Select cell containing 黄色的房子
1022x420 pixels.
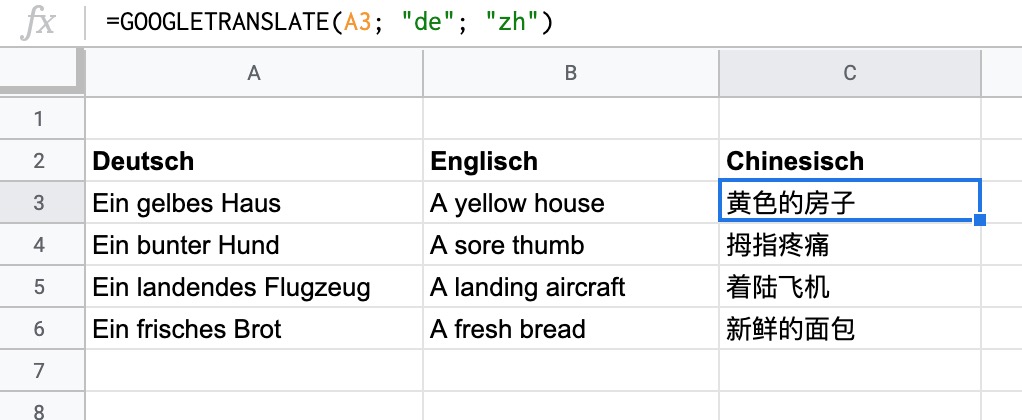point(850,202)
